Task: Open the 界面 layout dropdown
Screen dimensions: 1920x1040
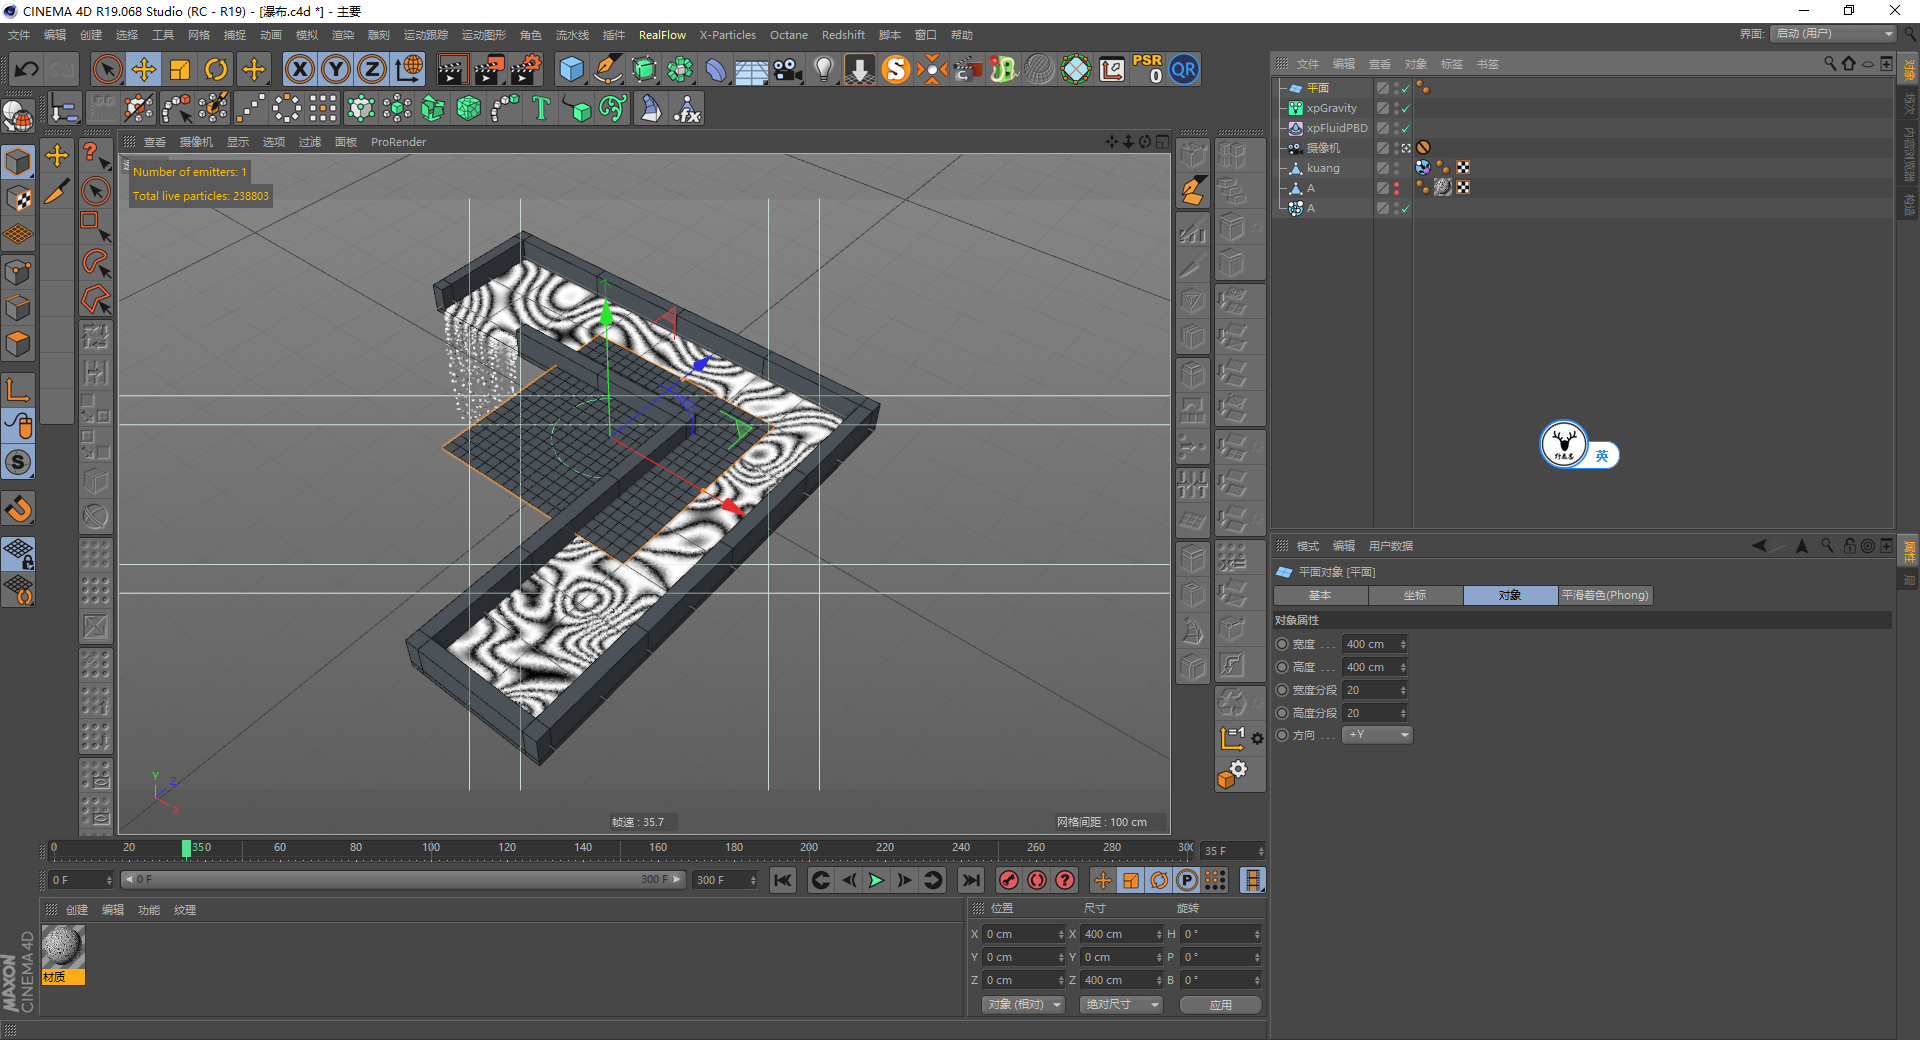Action: 1834,33
